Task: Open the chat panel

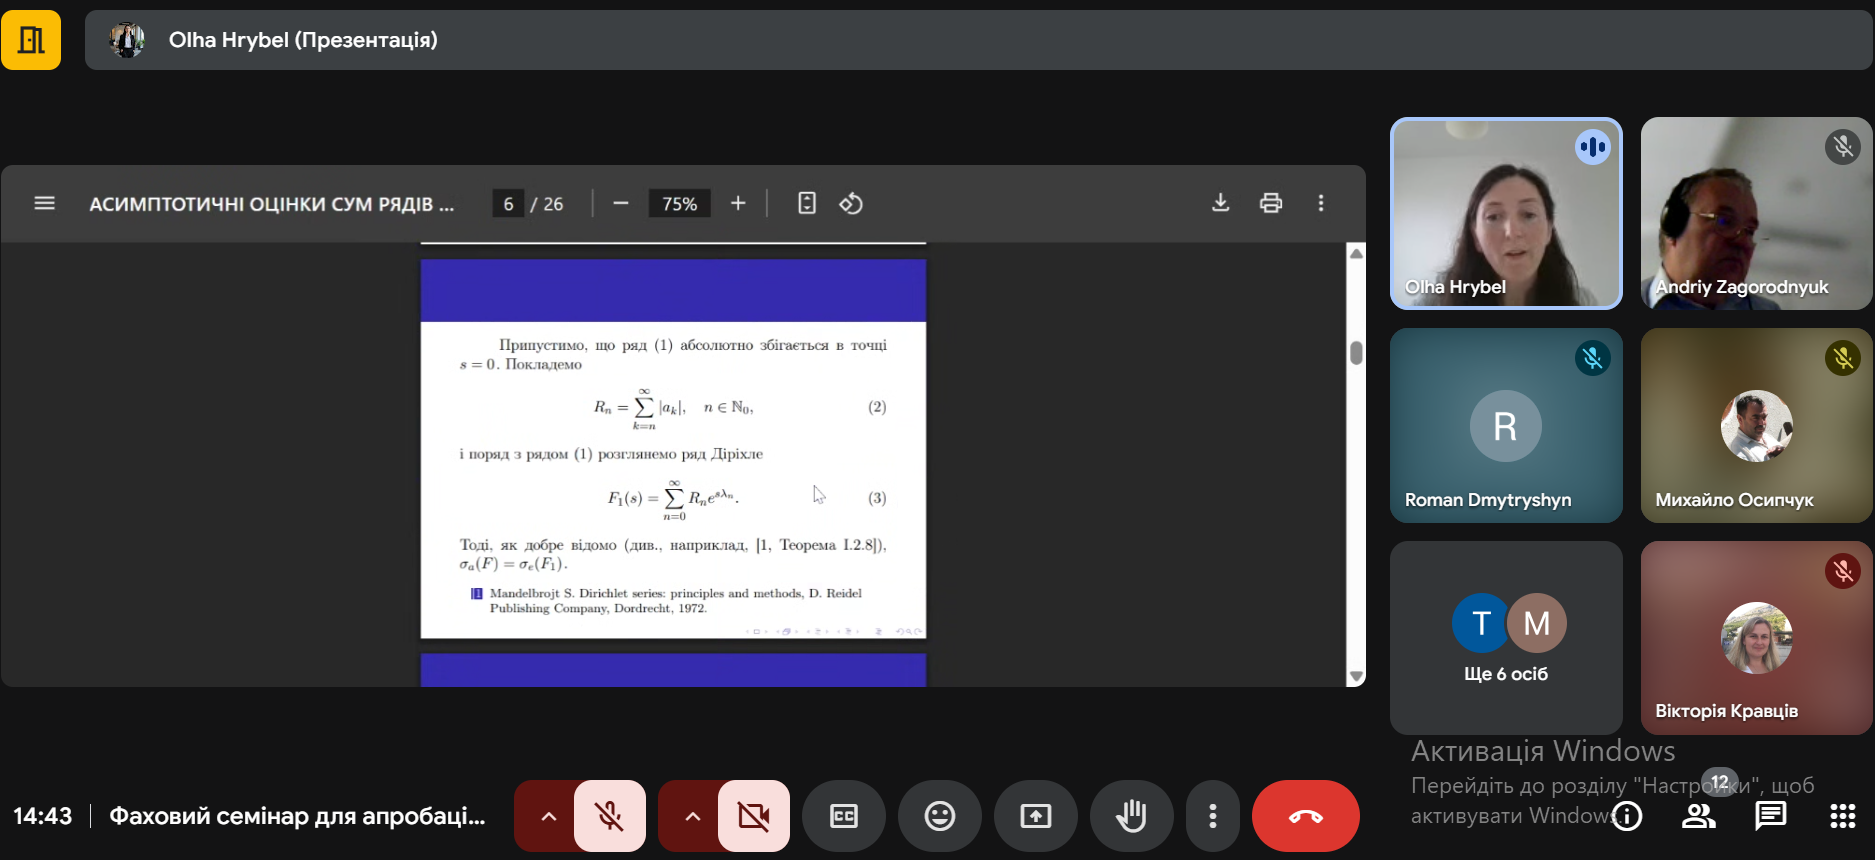Action: click(x=1770, y=816)
